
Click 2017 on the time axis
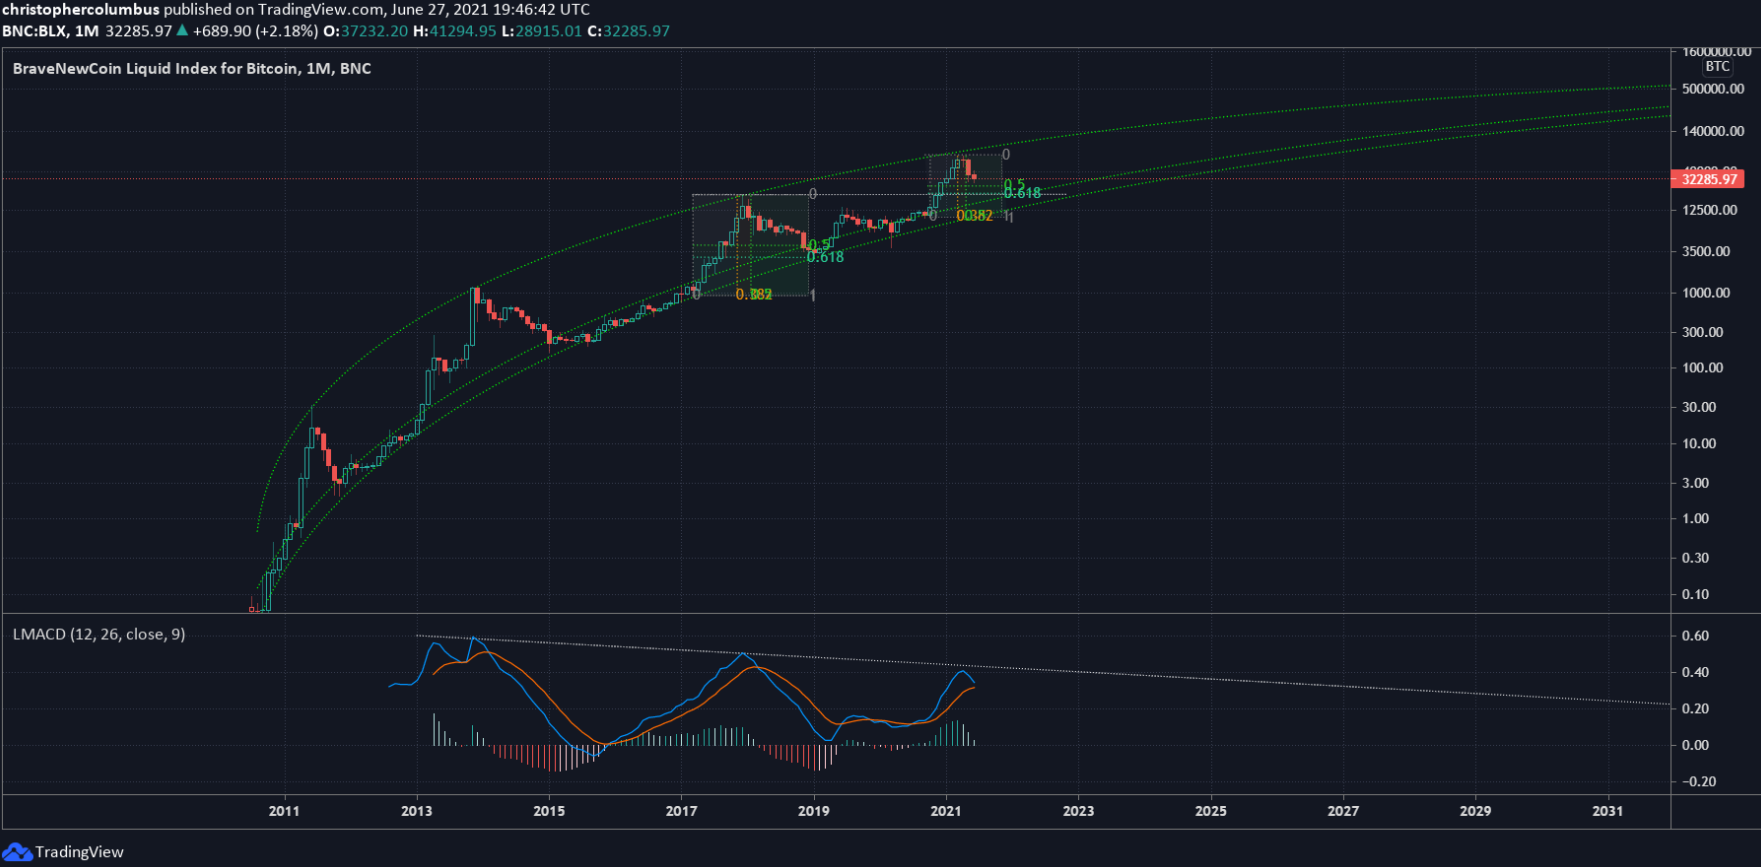click(x=681, y=811)
